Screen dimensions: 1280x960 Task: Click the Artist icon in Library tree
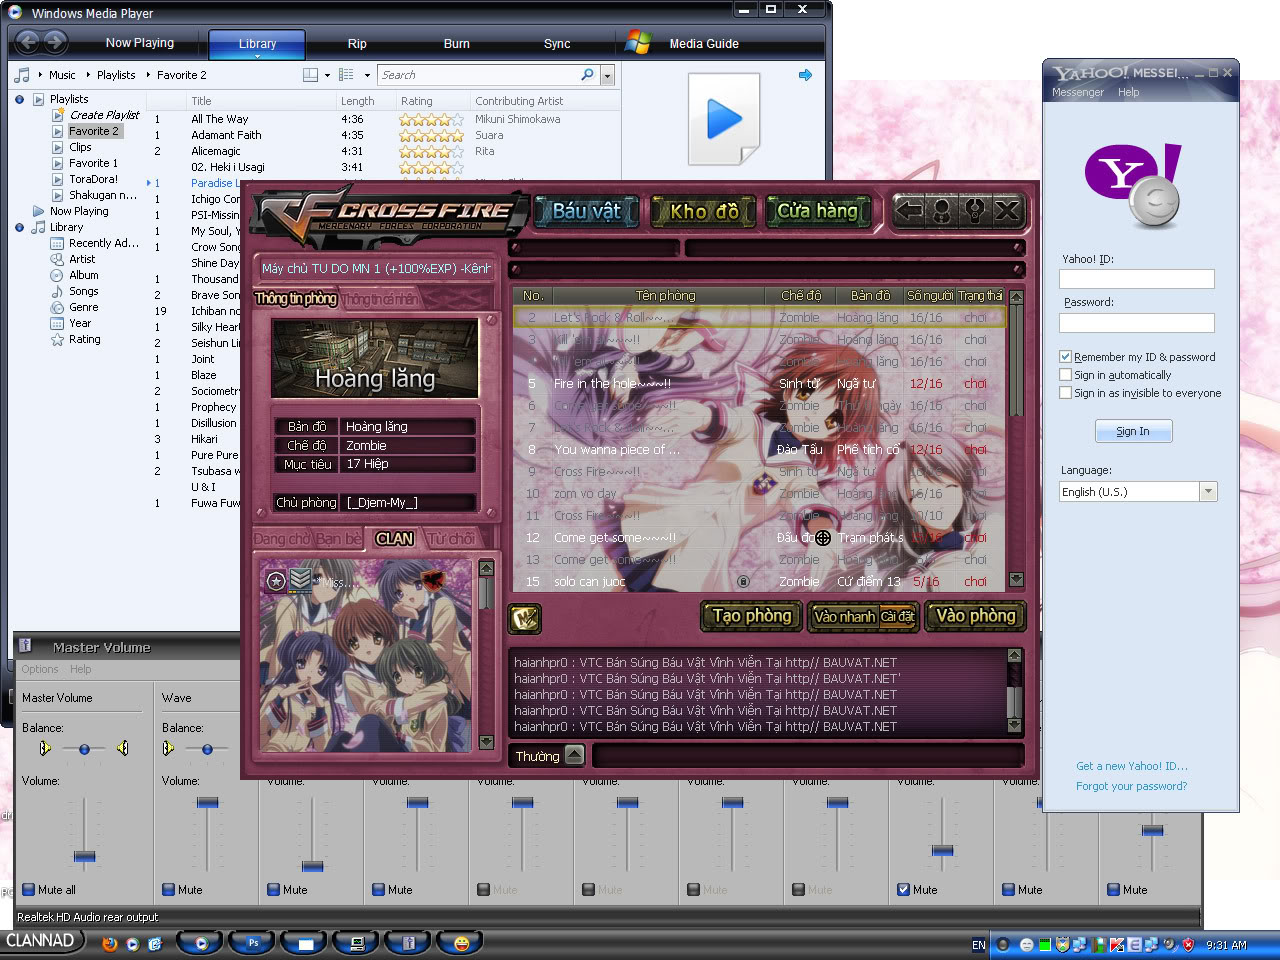(57, 259)
